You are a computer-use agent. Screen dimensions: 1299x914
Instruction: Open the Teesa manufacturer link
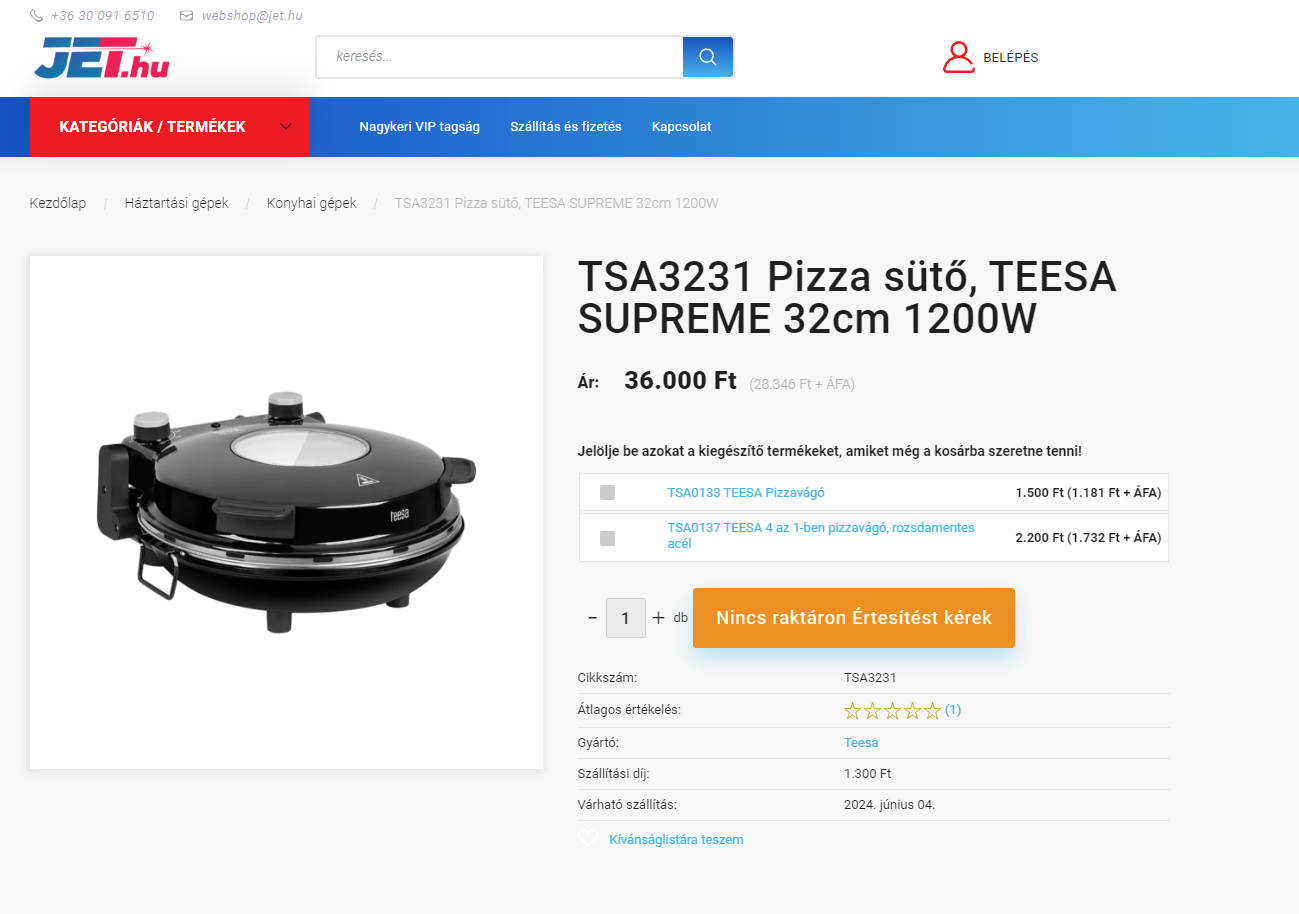861,743
